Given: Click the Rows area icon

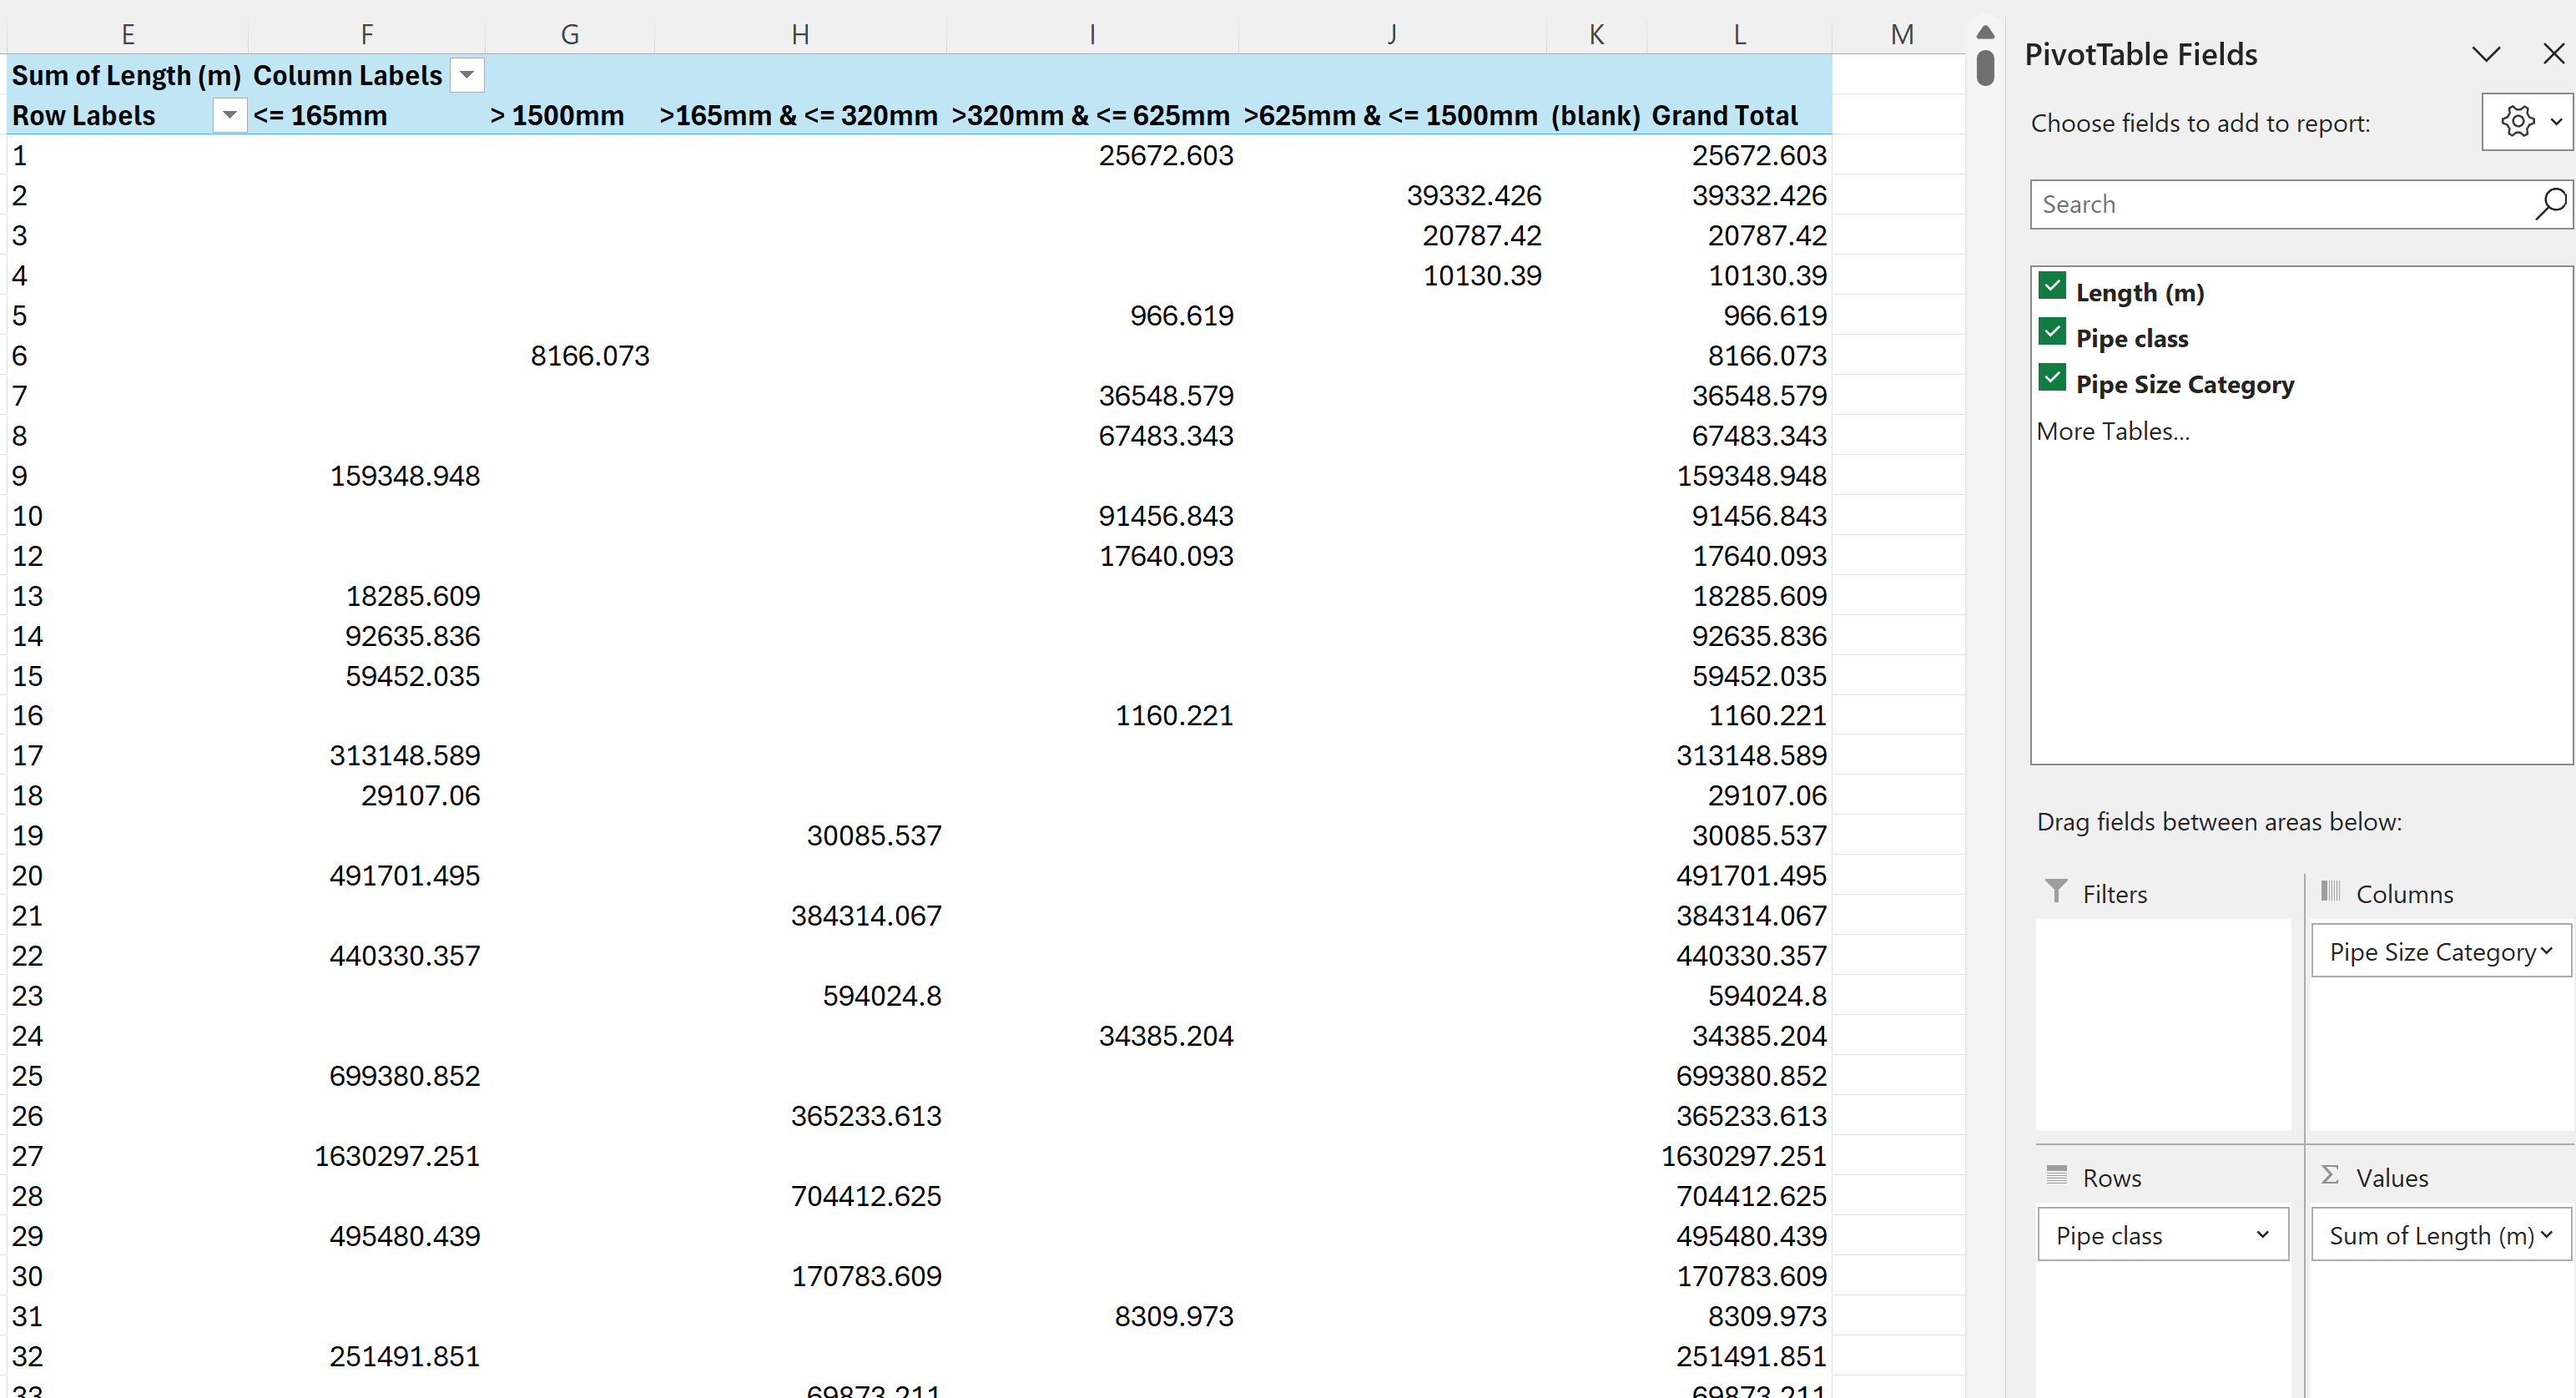Looking at the screenshot, I should click(2056, 1176).
